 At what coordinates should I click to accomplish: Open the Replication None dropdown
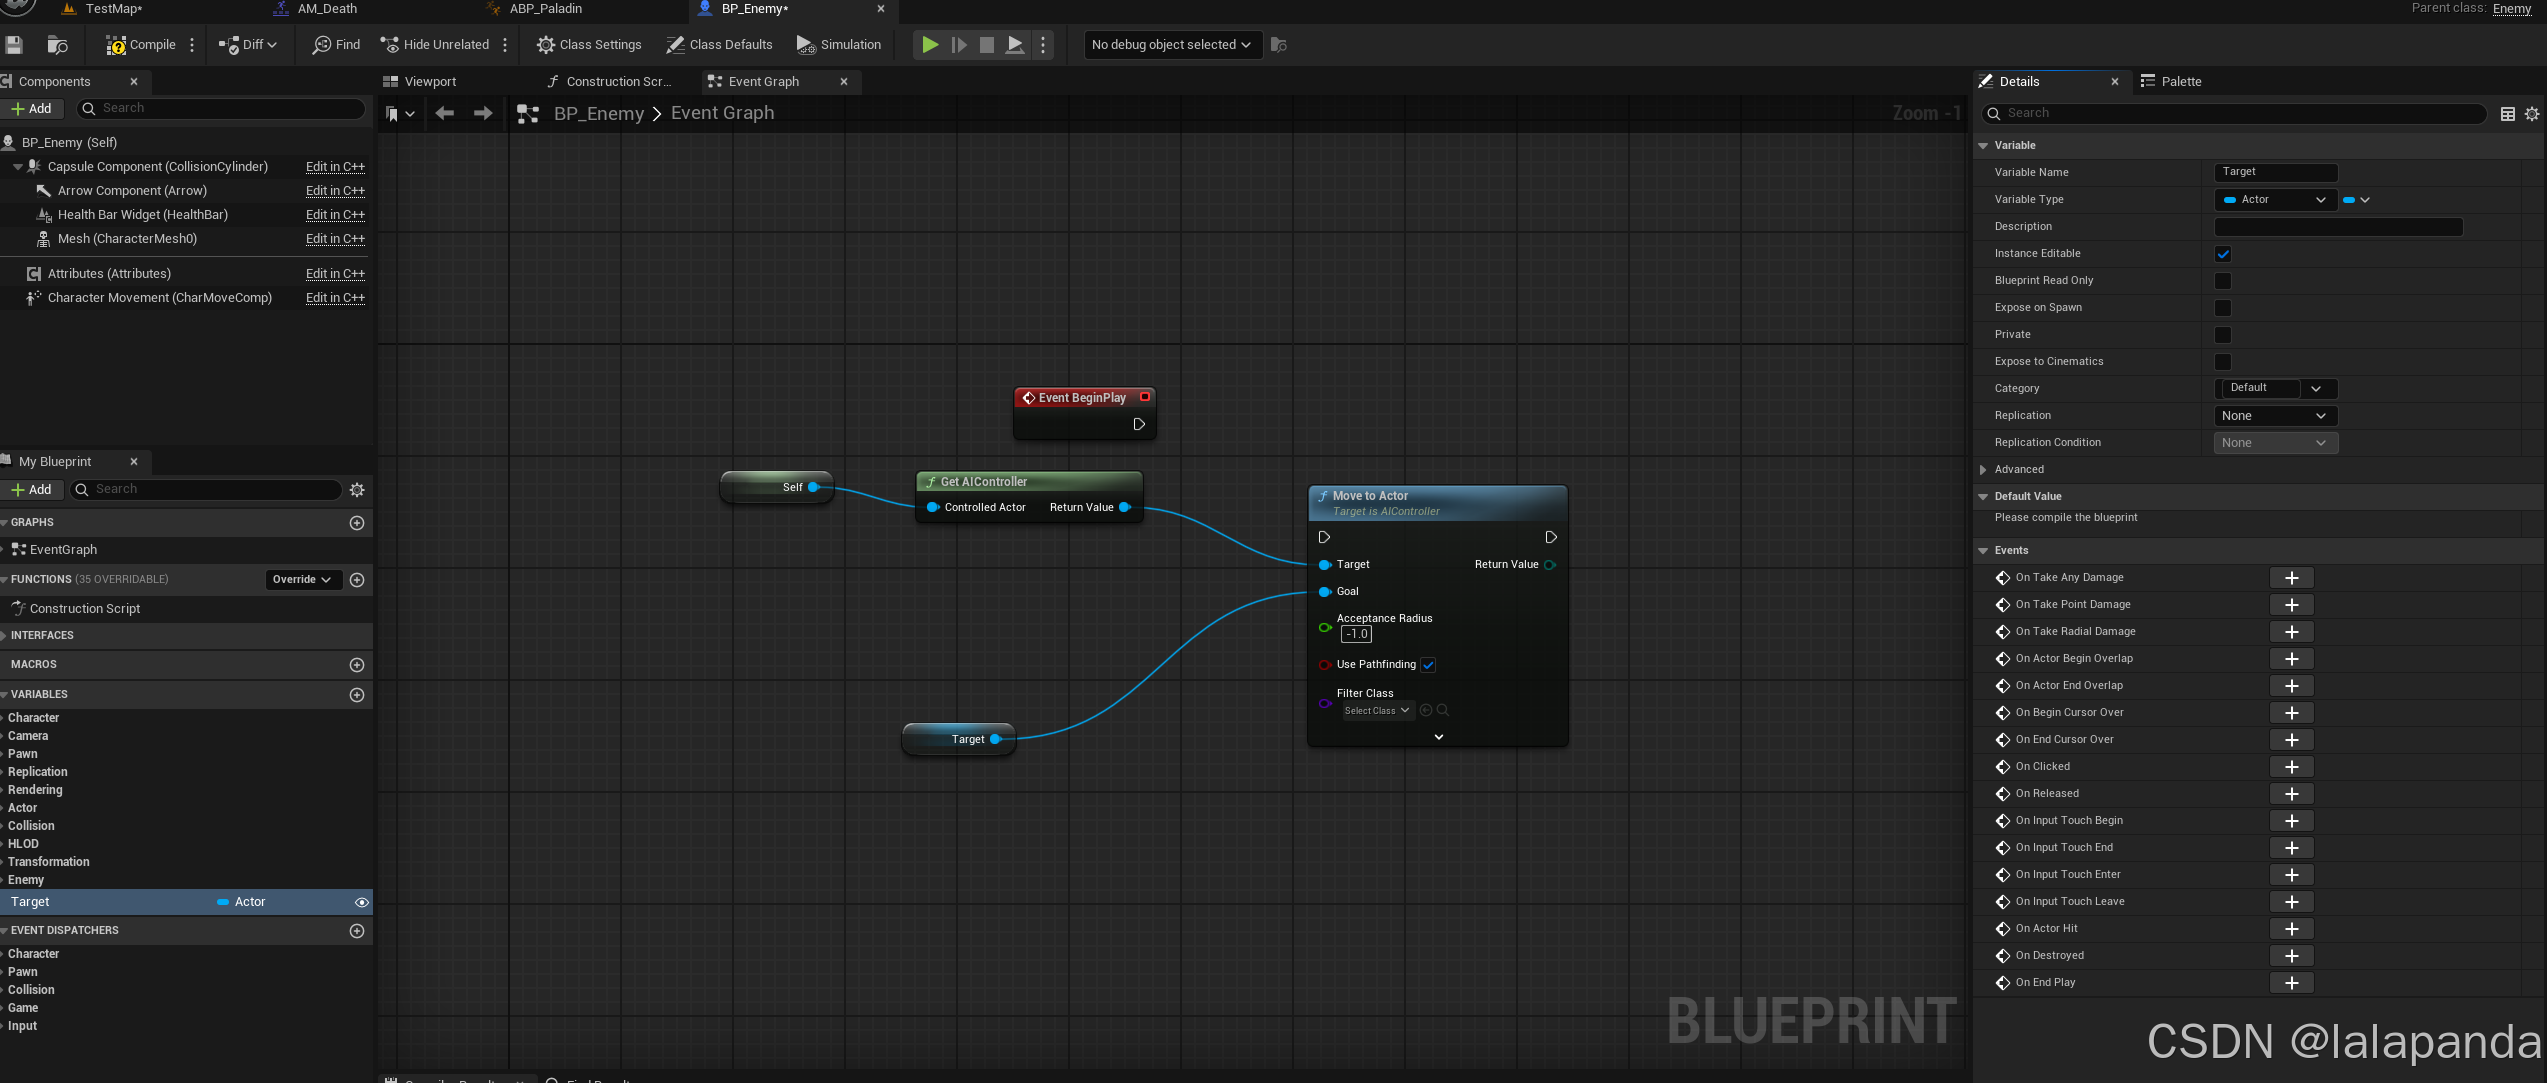pos(2275,416)
